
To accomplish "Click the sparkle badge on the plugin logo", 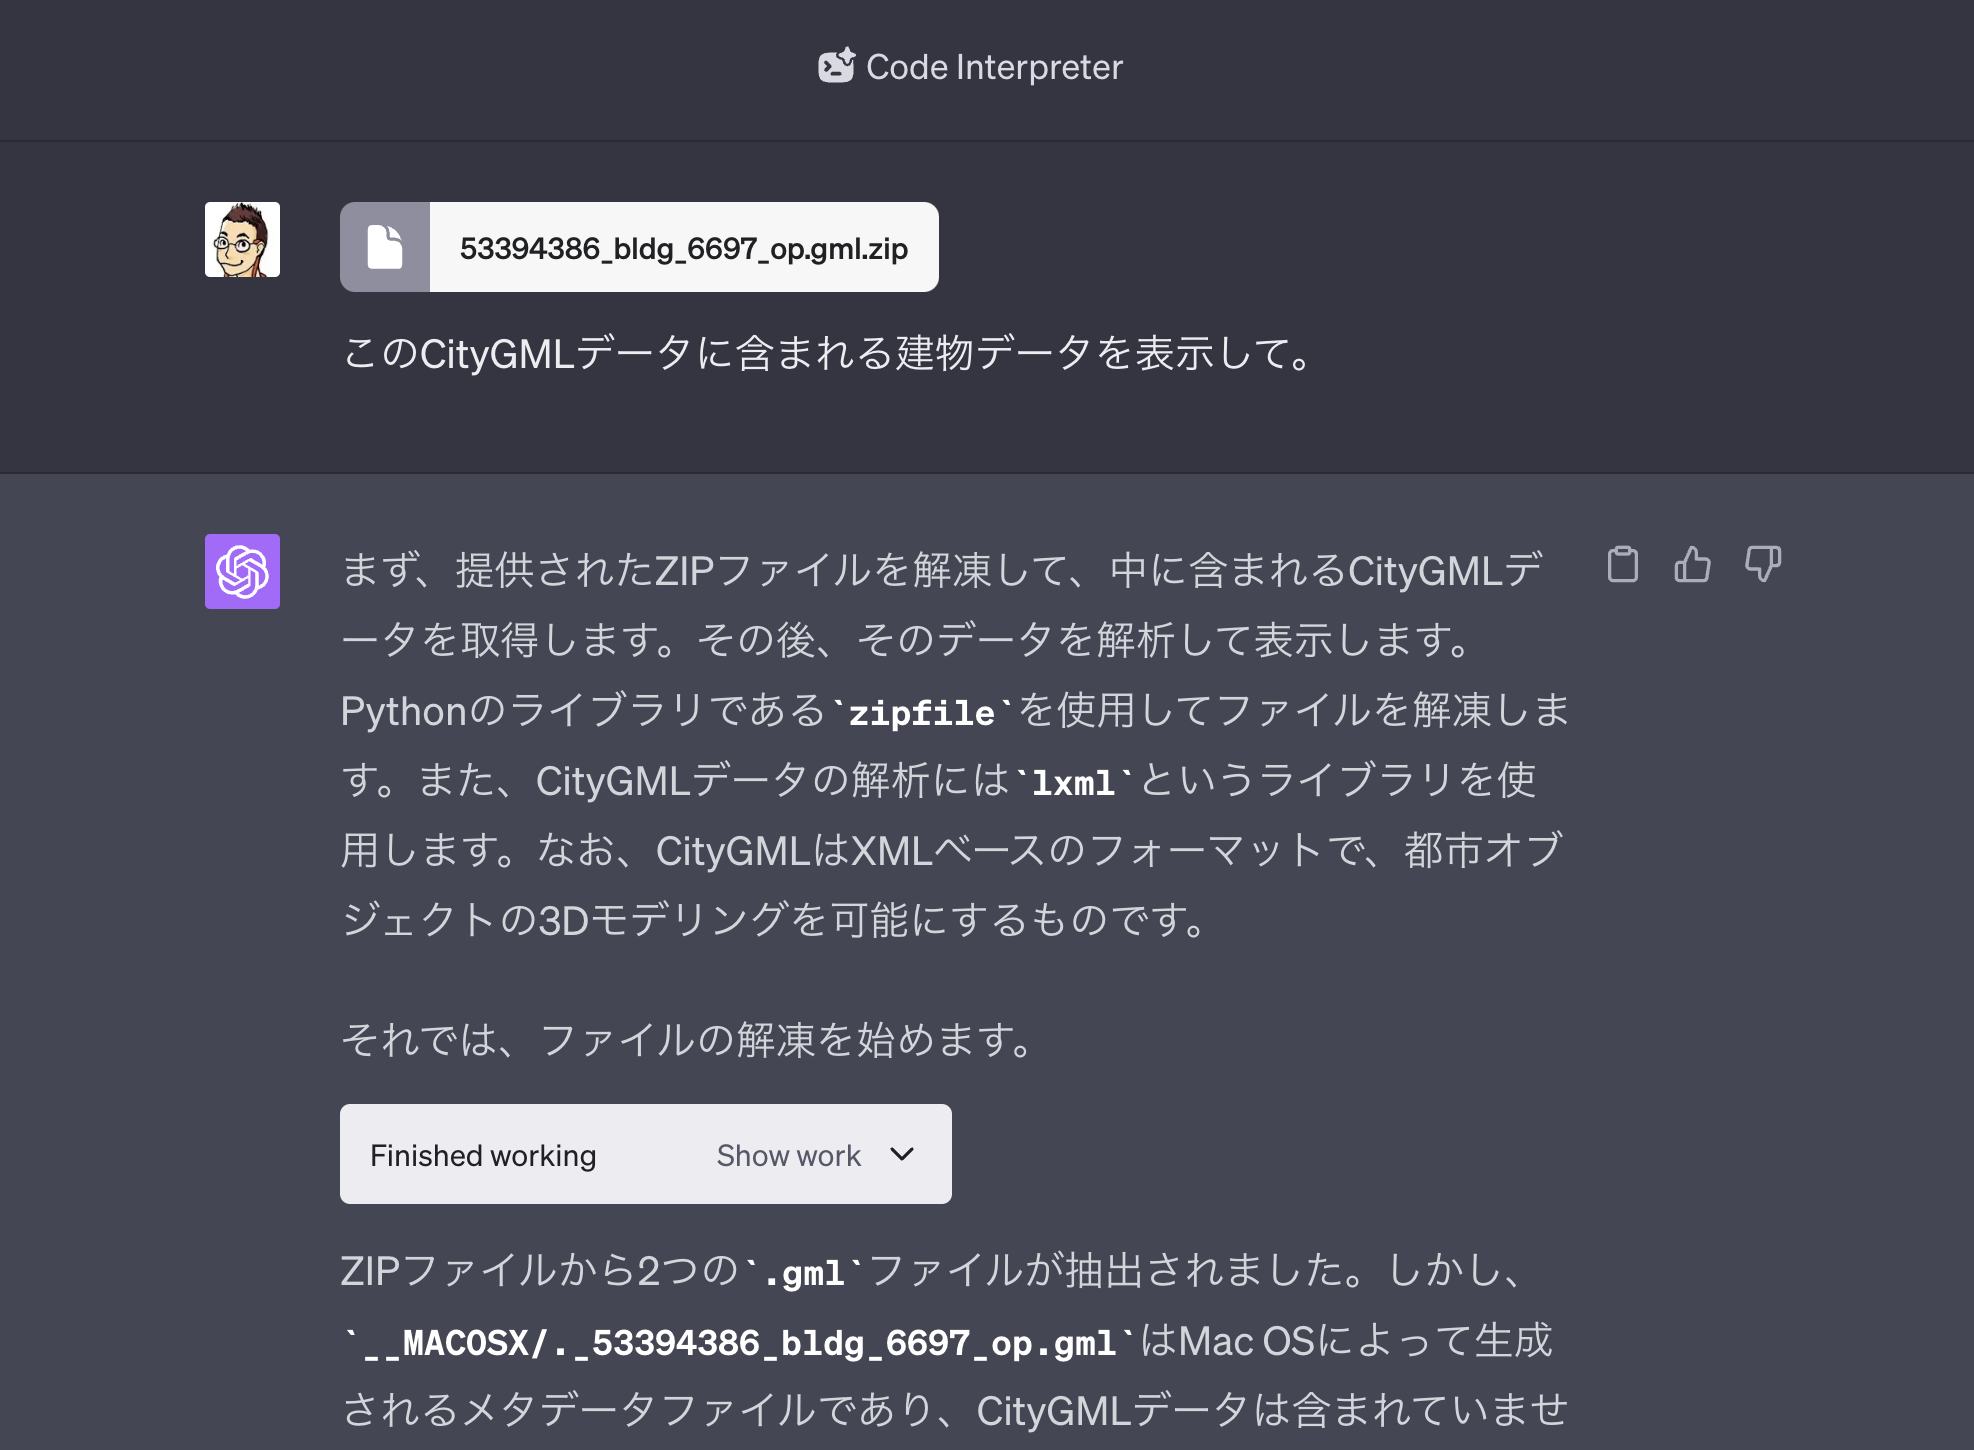I will [848, 53].
